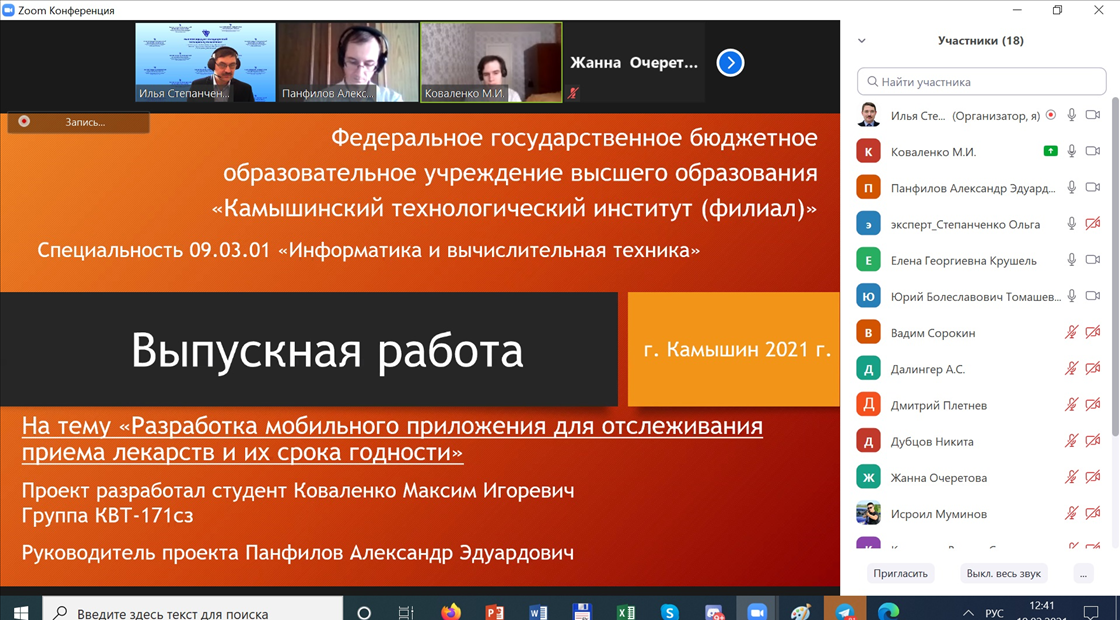Viewport: 1120px width, 620px height.
Task: Select participant Исроил Муминов in list
Action: pyautogui.click(x=938, y=514)
